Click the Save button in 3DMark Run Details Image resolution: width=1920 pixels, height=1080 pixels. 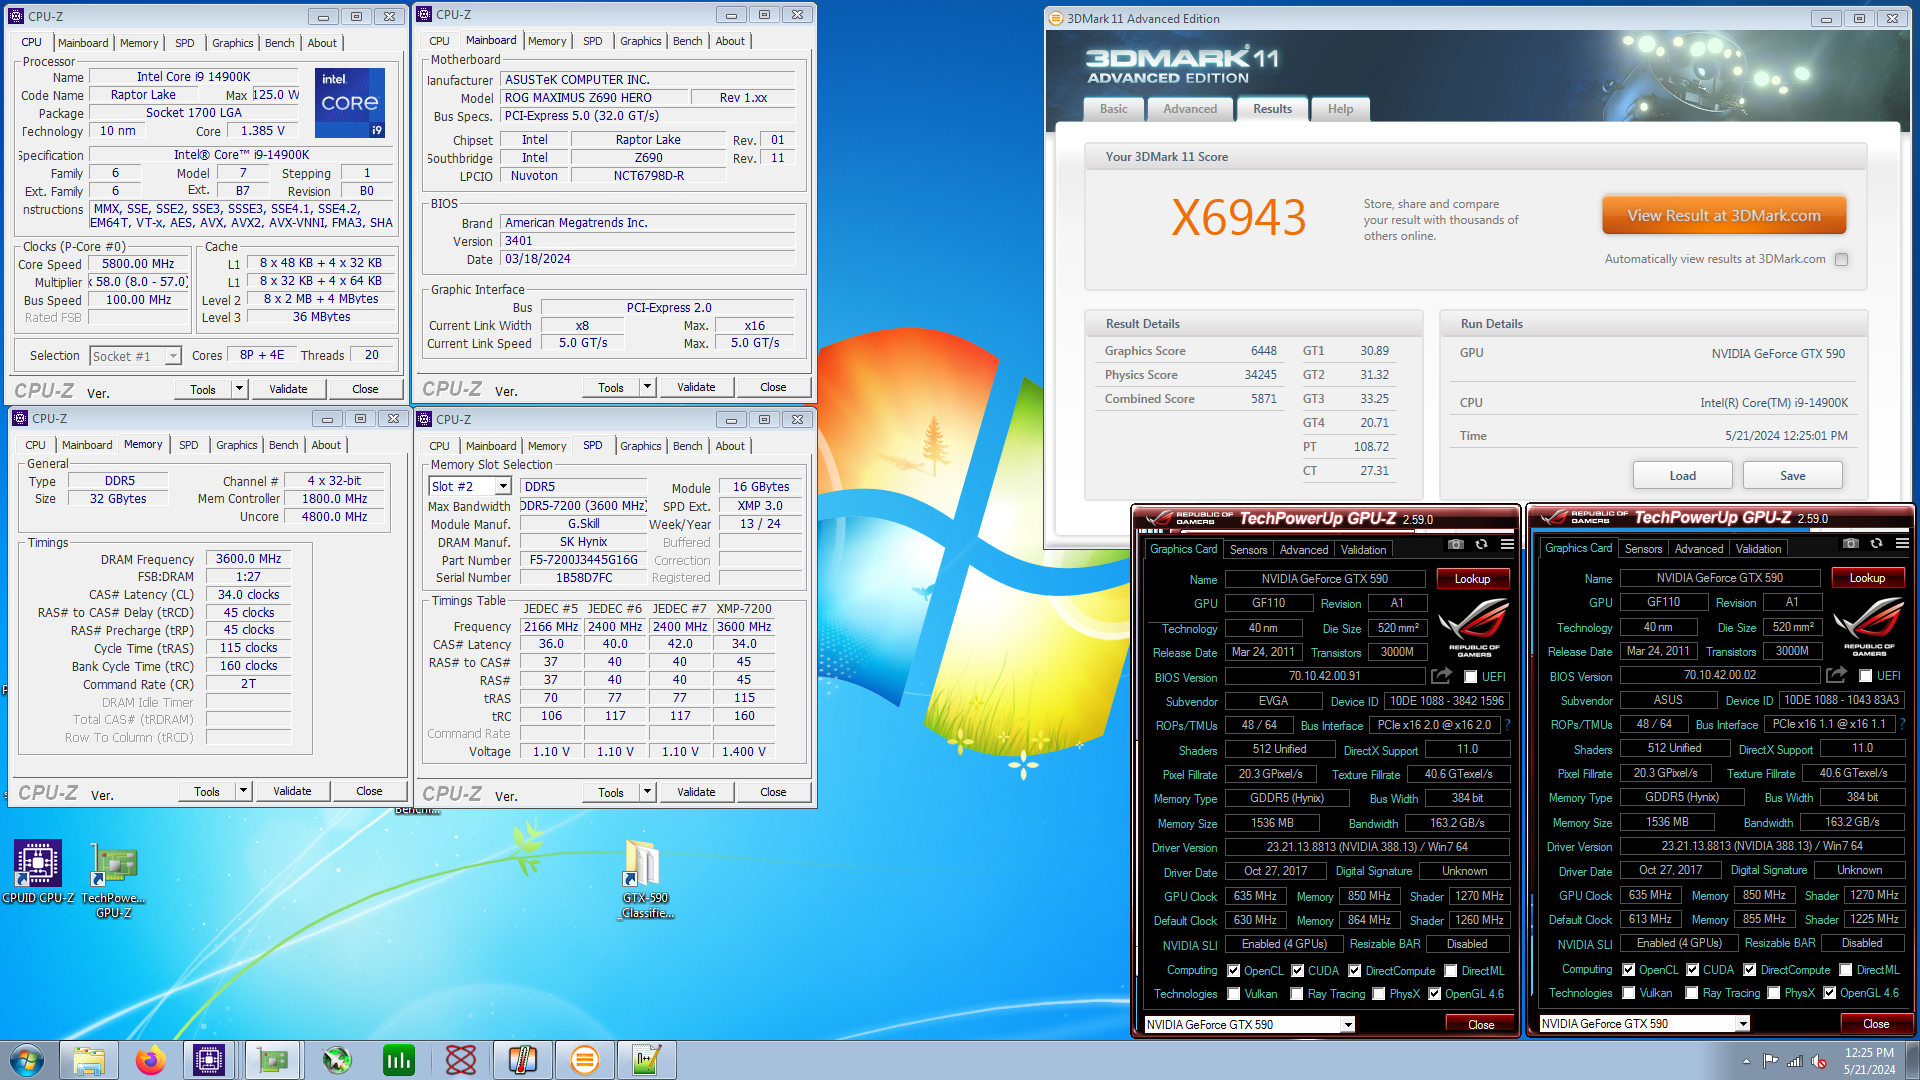pyautogui.click(x=1793, y=476)
